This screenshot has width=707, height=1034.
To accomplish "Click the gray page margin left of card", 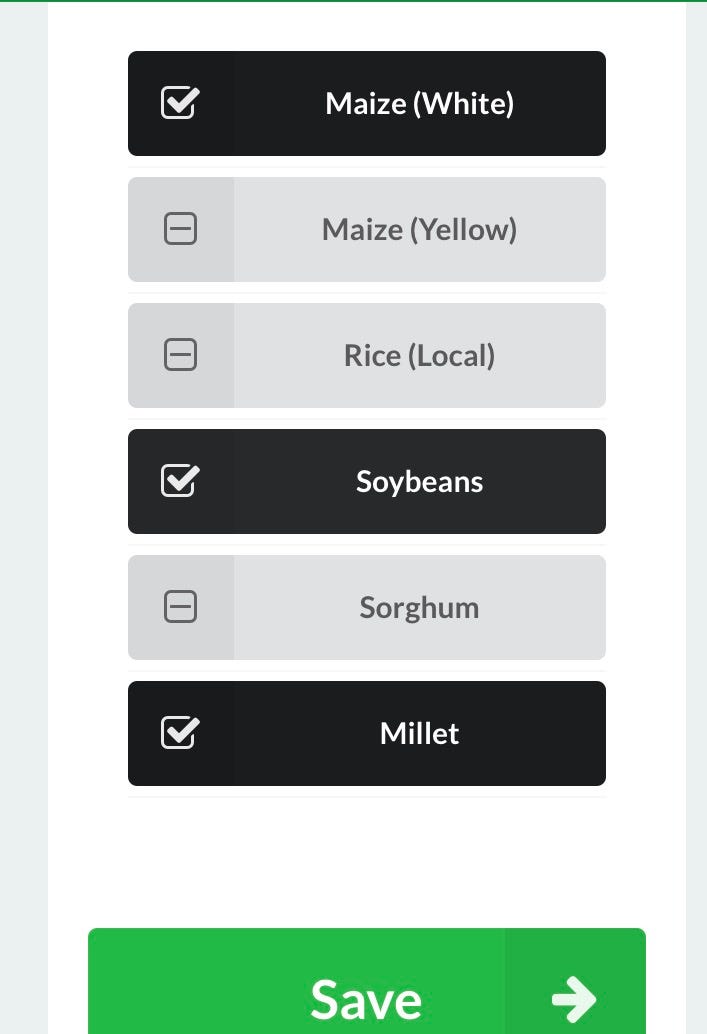I will click(24, 518).
